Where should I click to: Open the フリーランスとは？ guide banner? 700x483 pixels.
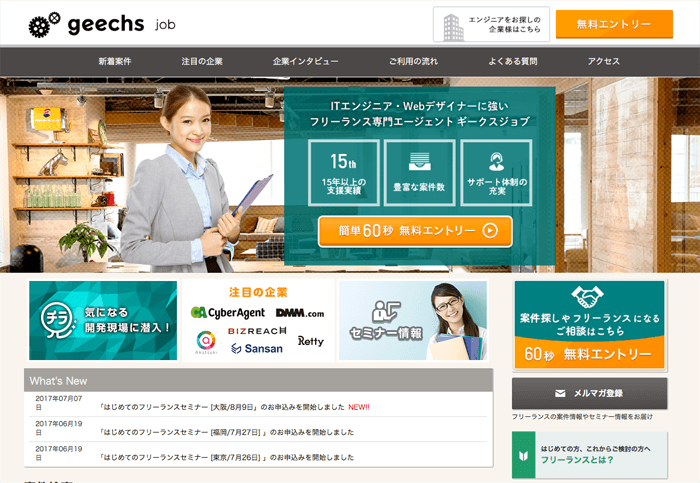tap(589, 456)
